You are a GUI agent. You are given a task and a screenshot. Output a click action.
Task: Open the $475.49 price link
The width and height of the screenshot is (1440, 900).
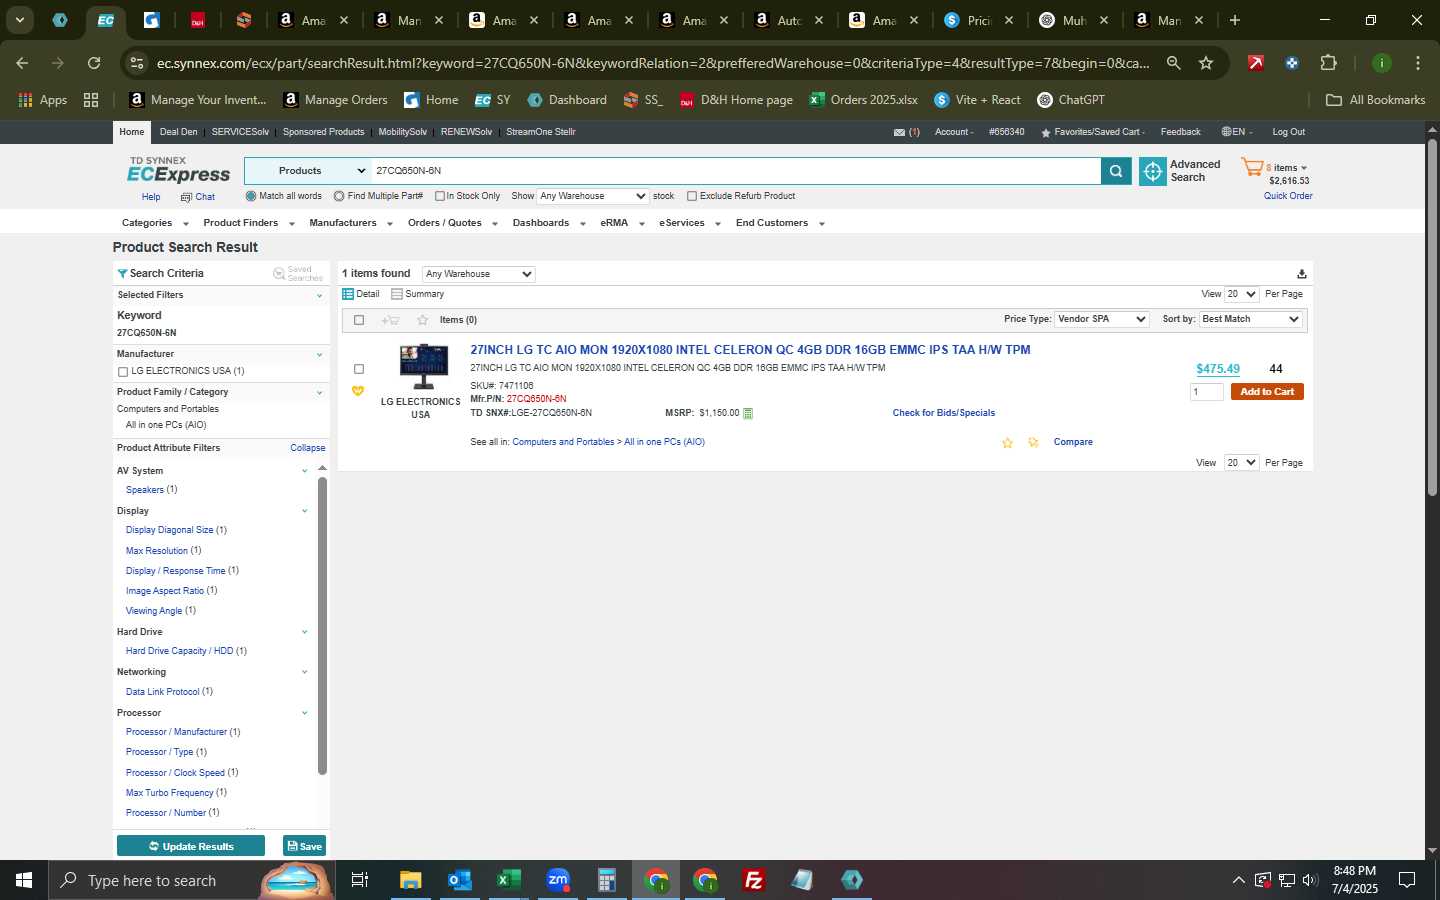[x=1217, y=369]
